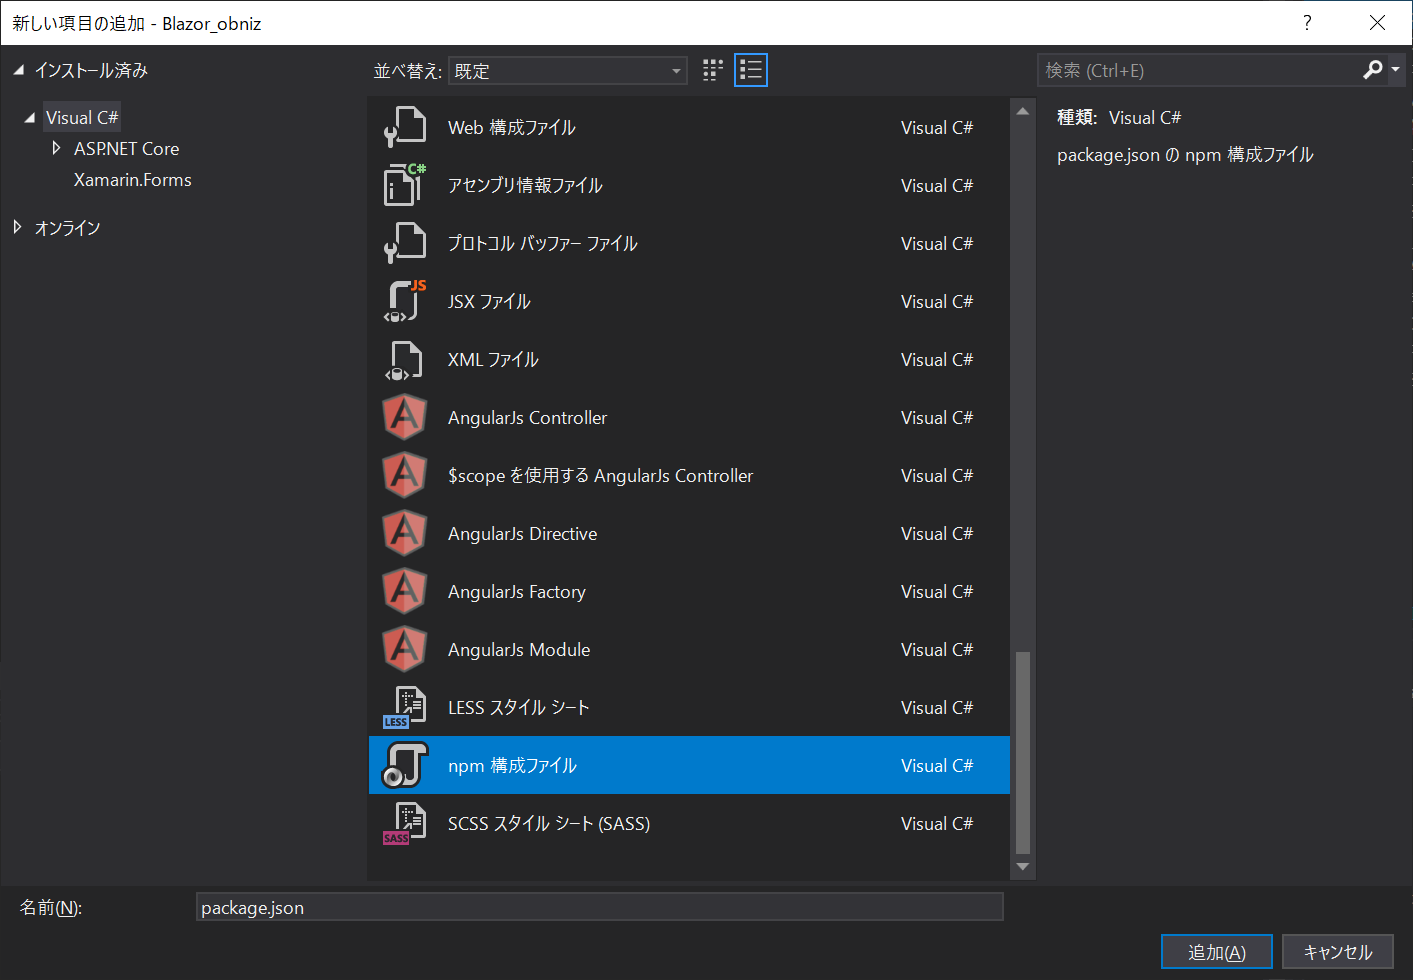This screenshot has width=1413, height=980.
Task: Focus the 検索 (Ctrl+E) search box
Action: point(1200,70)
